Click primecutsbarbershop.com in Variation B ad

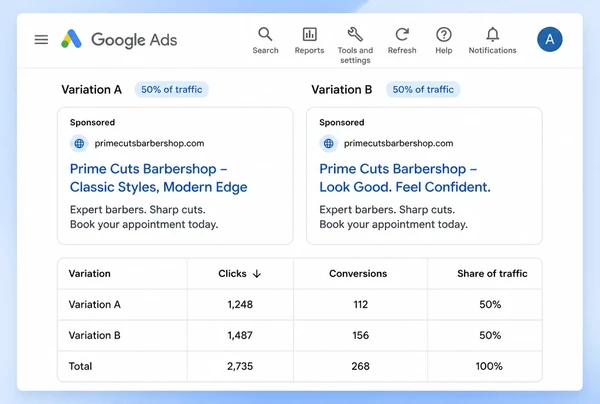coord(398,143)
